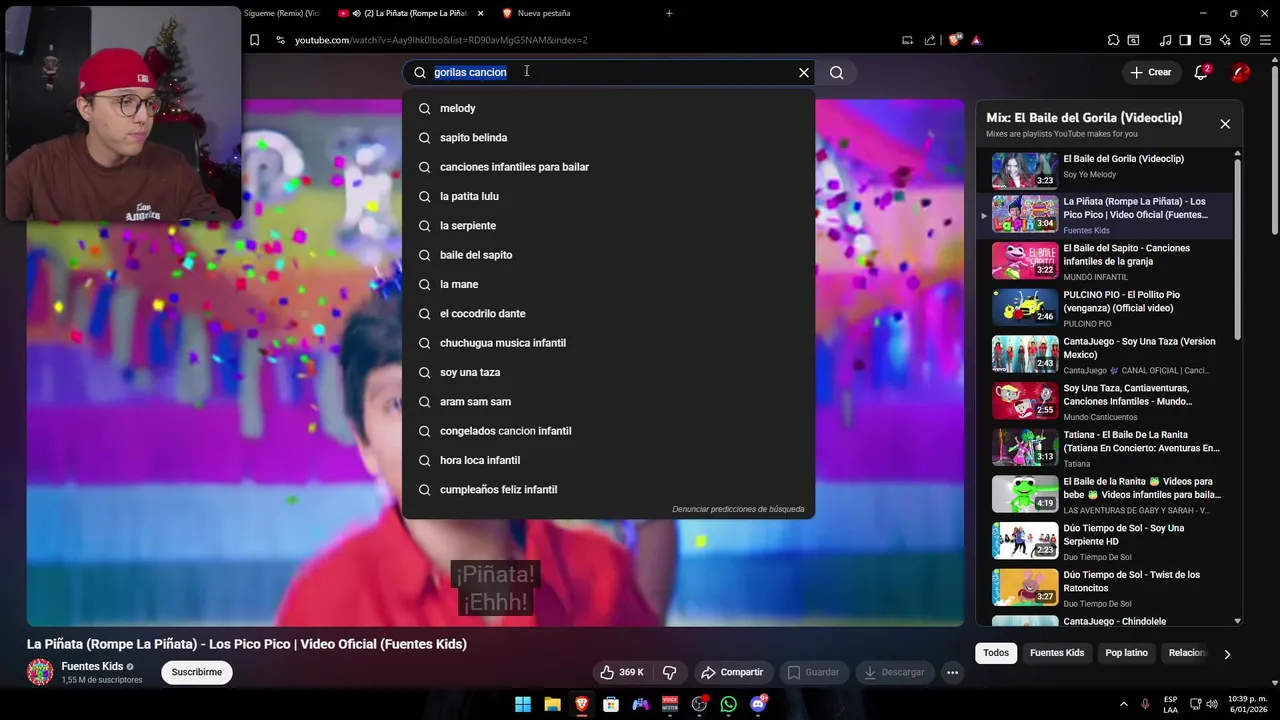The height and width of the screenshot is (720, 1280).
Task: Click the YouTube search input field
Action: [x=610, y=72]
